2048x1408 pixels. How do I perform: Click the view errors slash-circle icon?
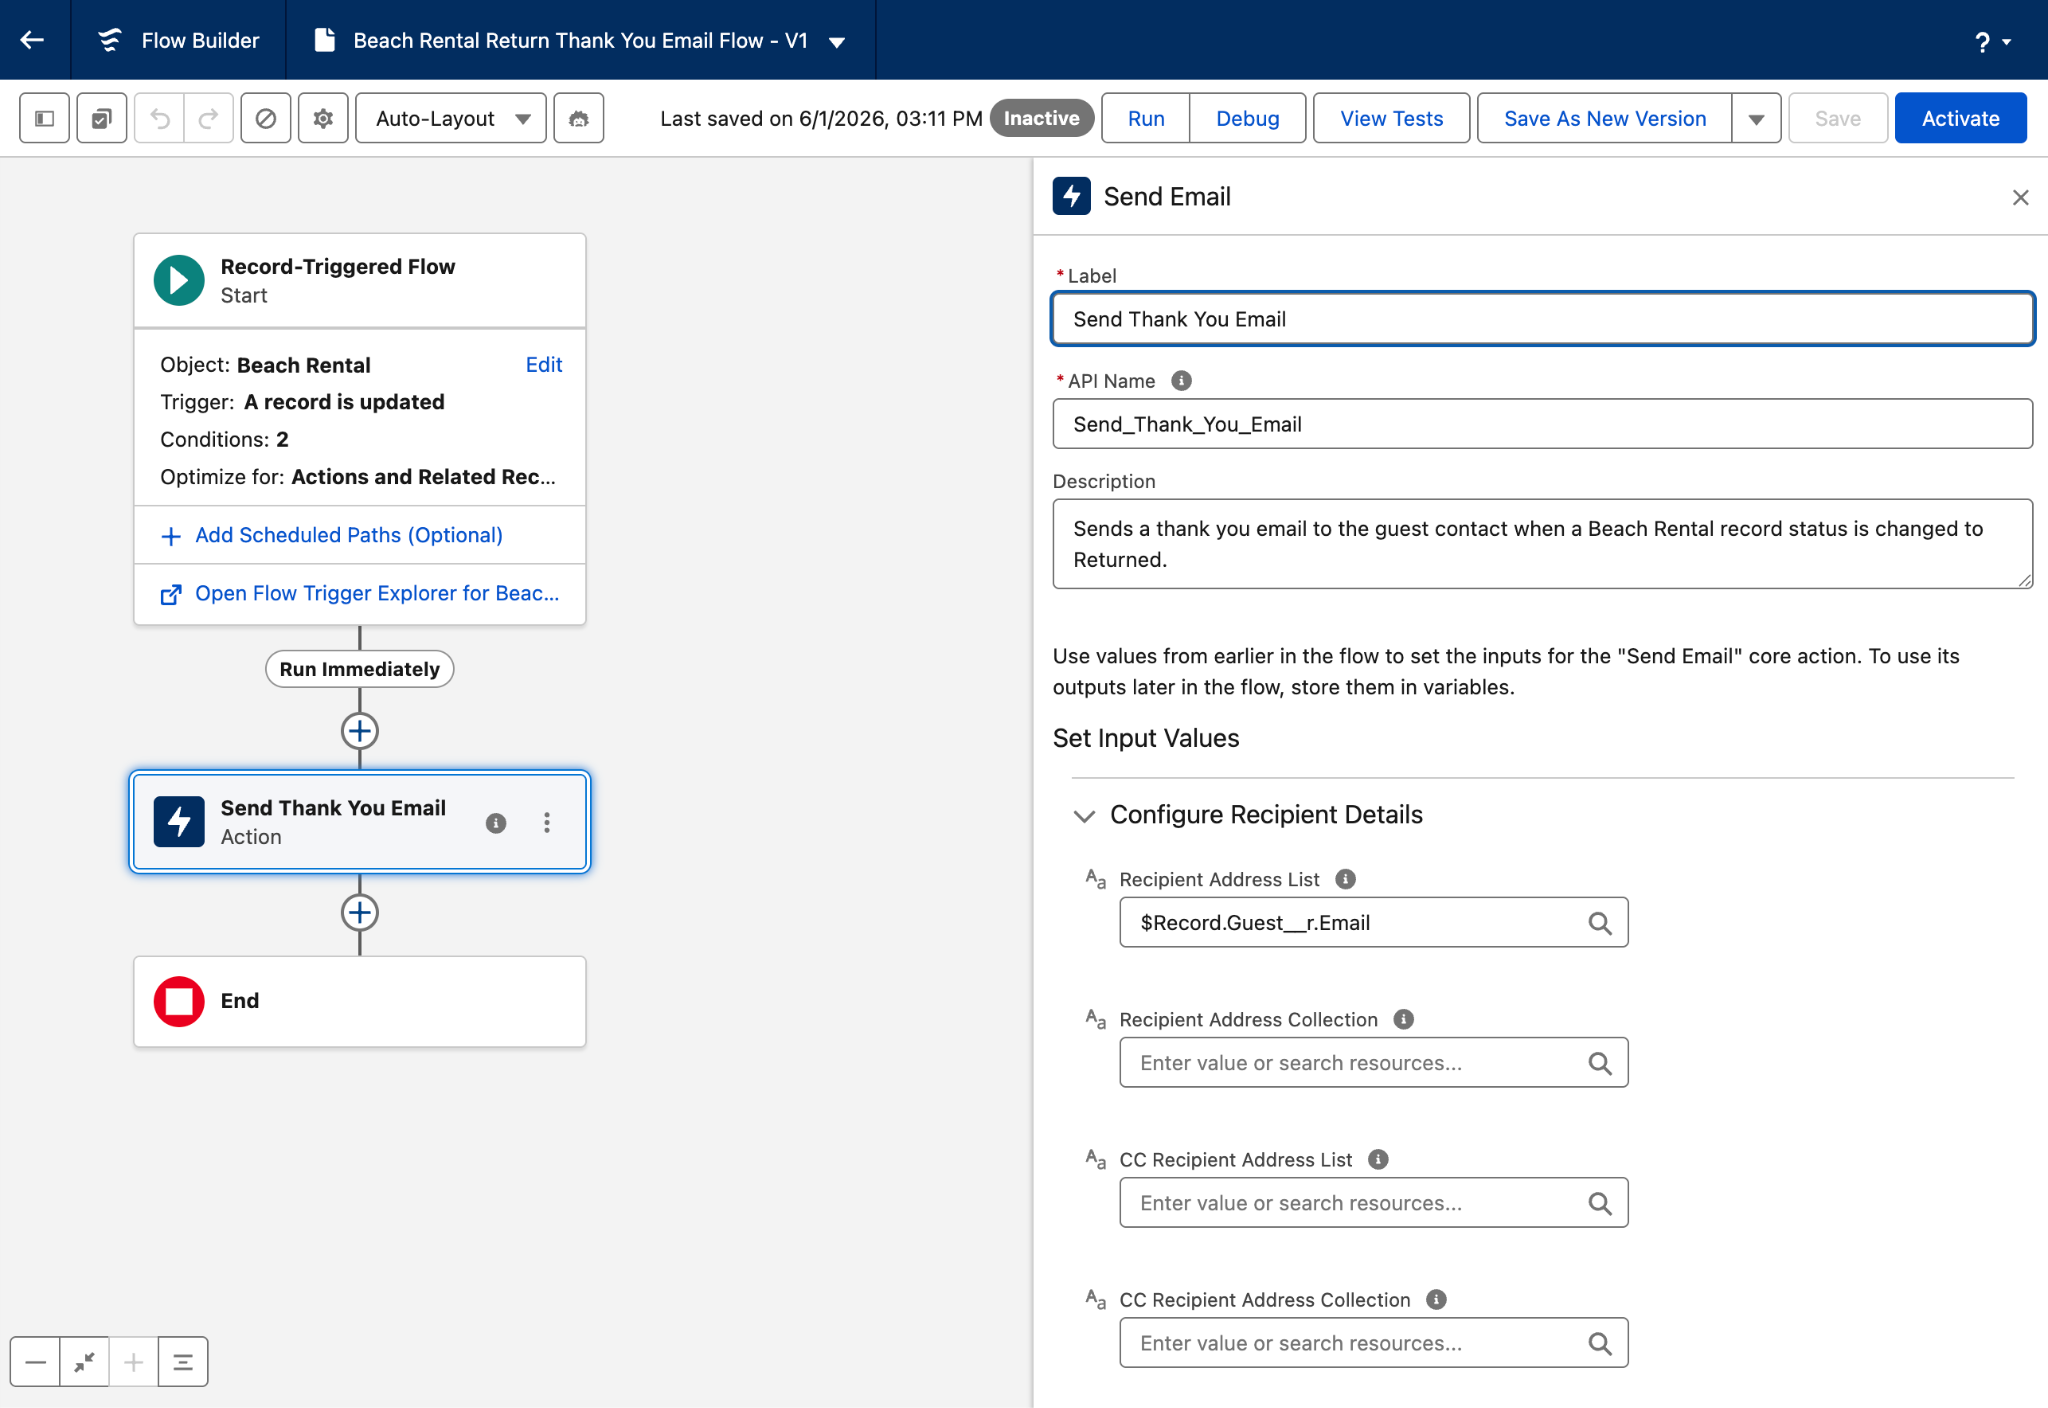[266, 118]
